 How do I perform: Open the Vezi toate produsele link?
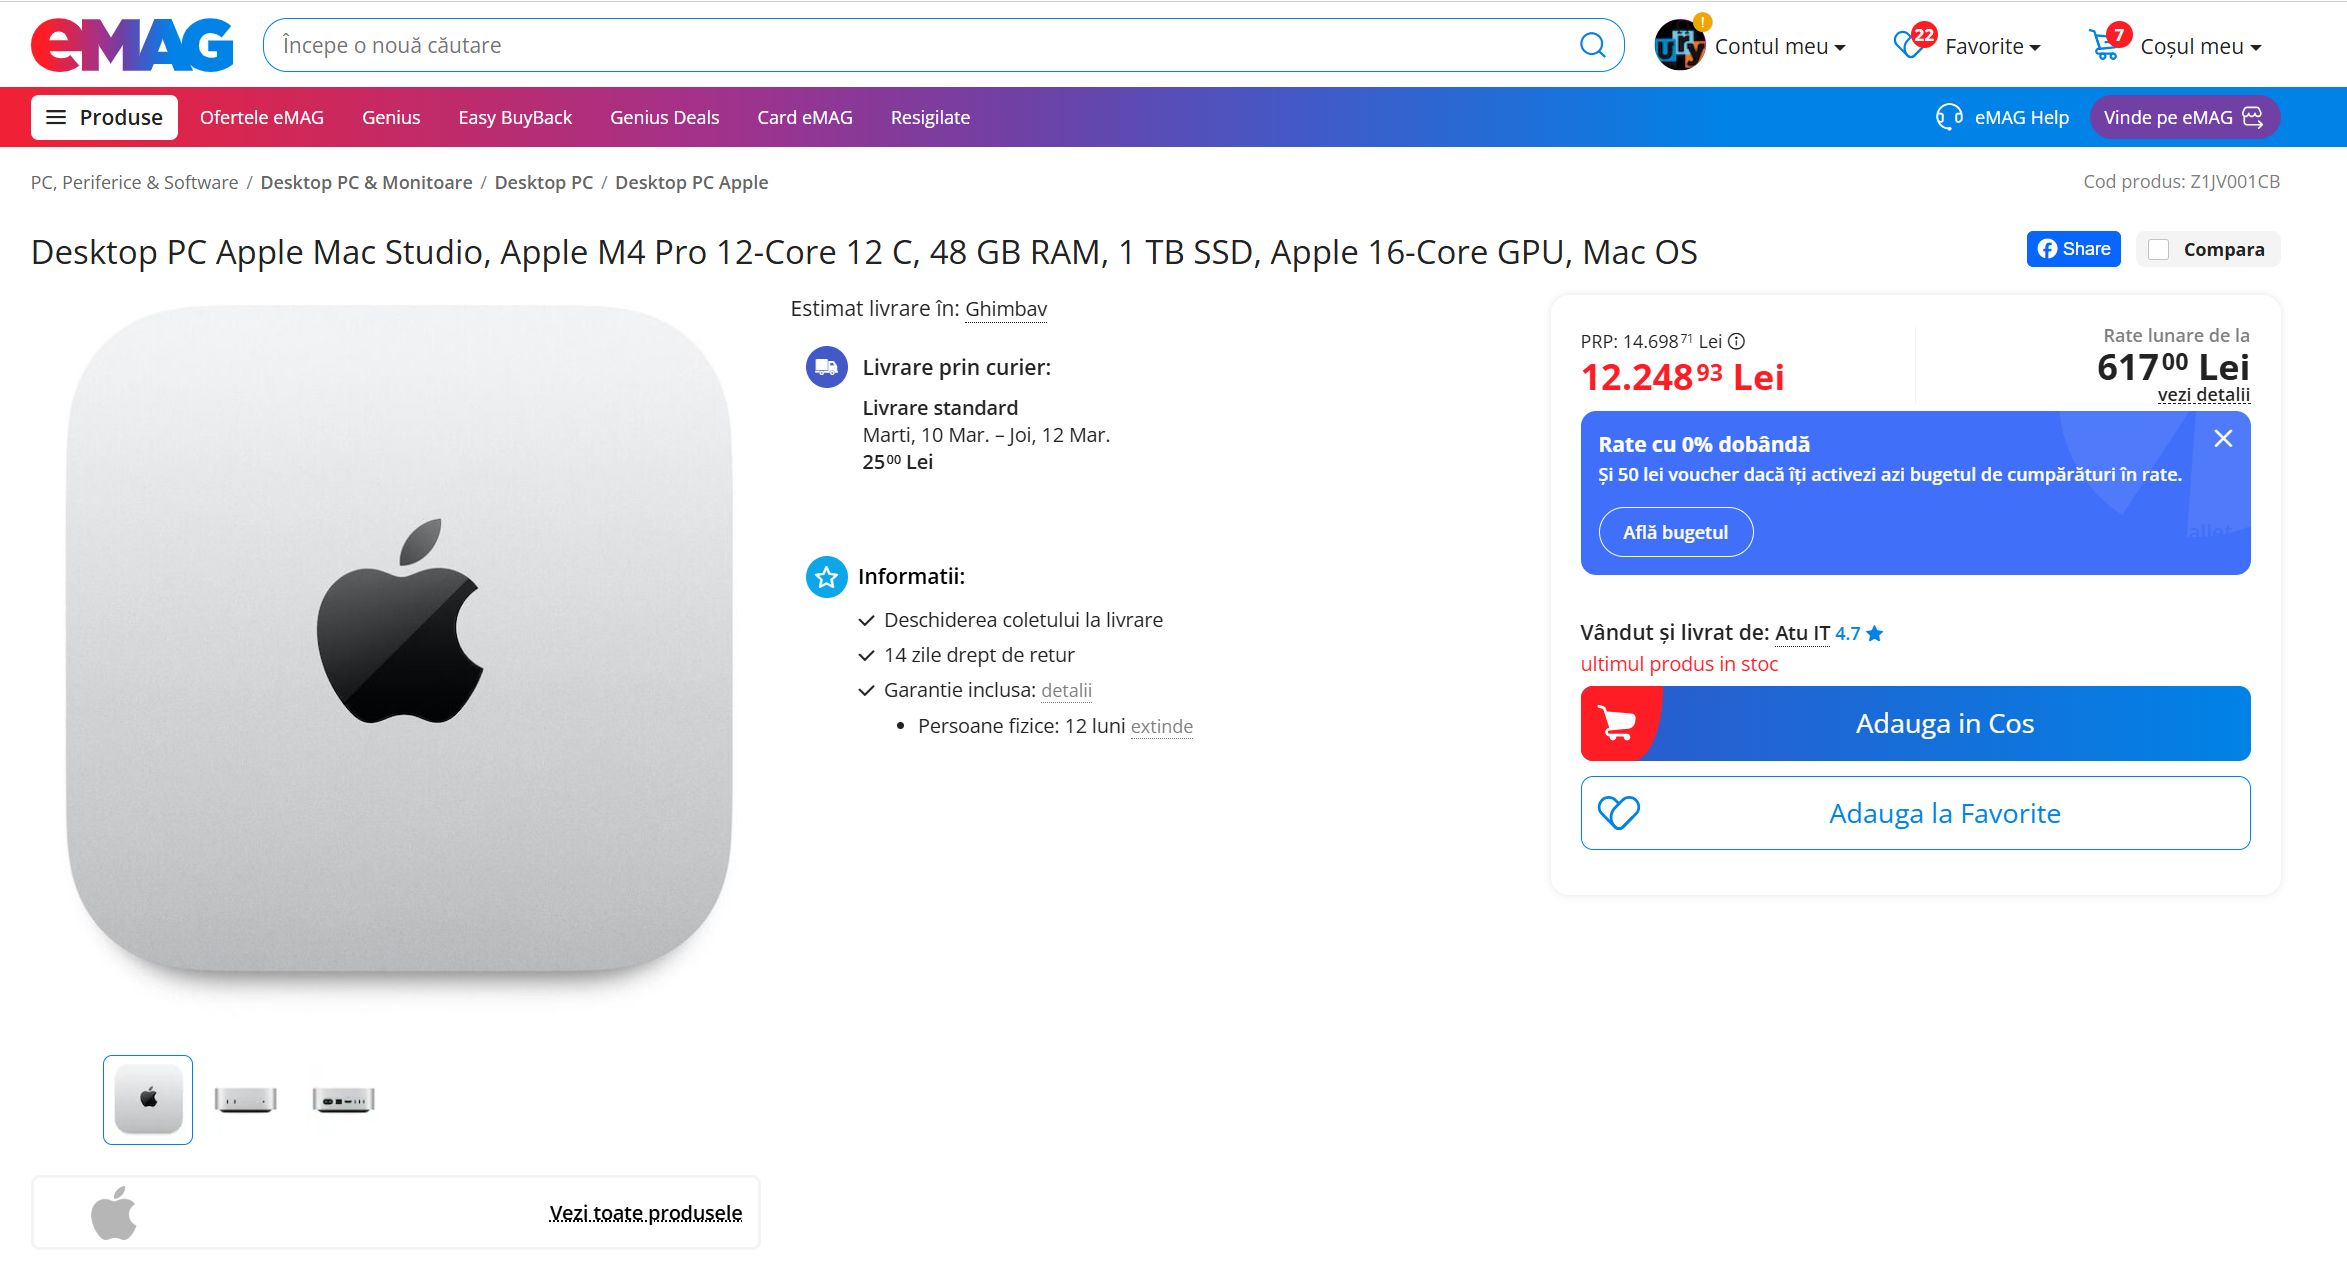pos(645,1213)
